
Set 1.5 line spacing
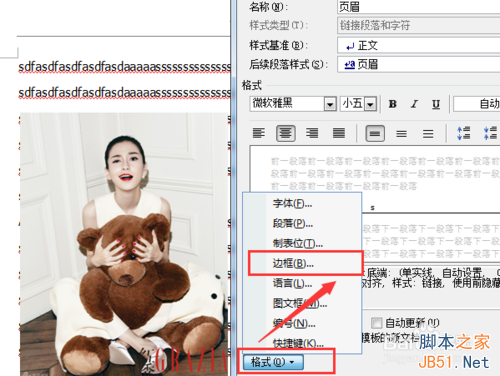401,133
